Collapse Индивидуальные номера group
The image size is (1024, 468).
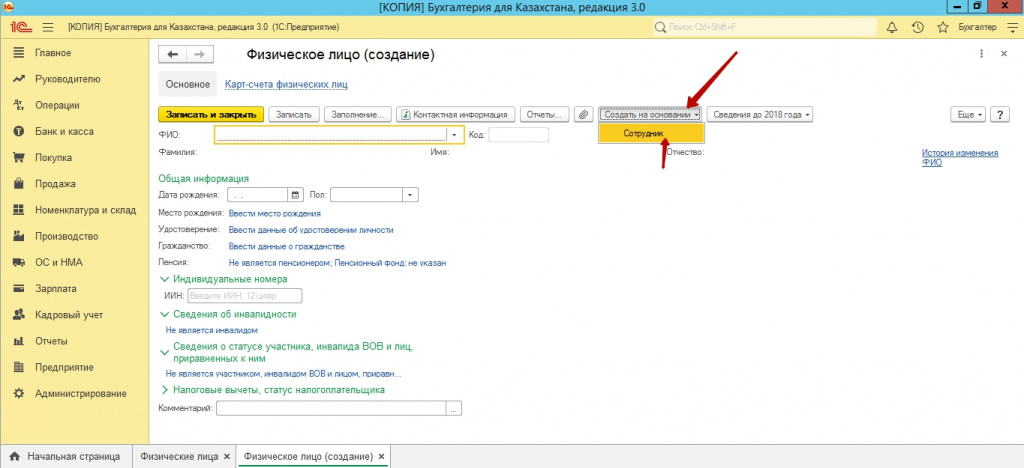click(x=164, y=279)
